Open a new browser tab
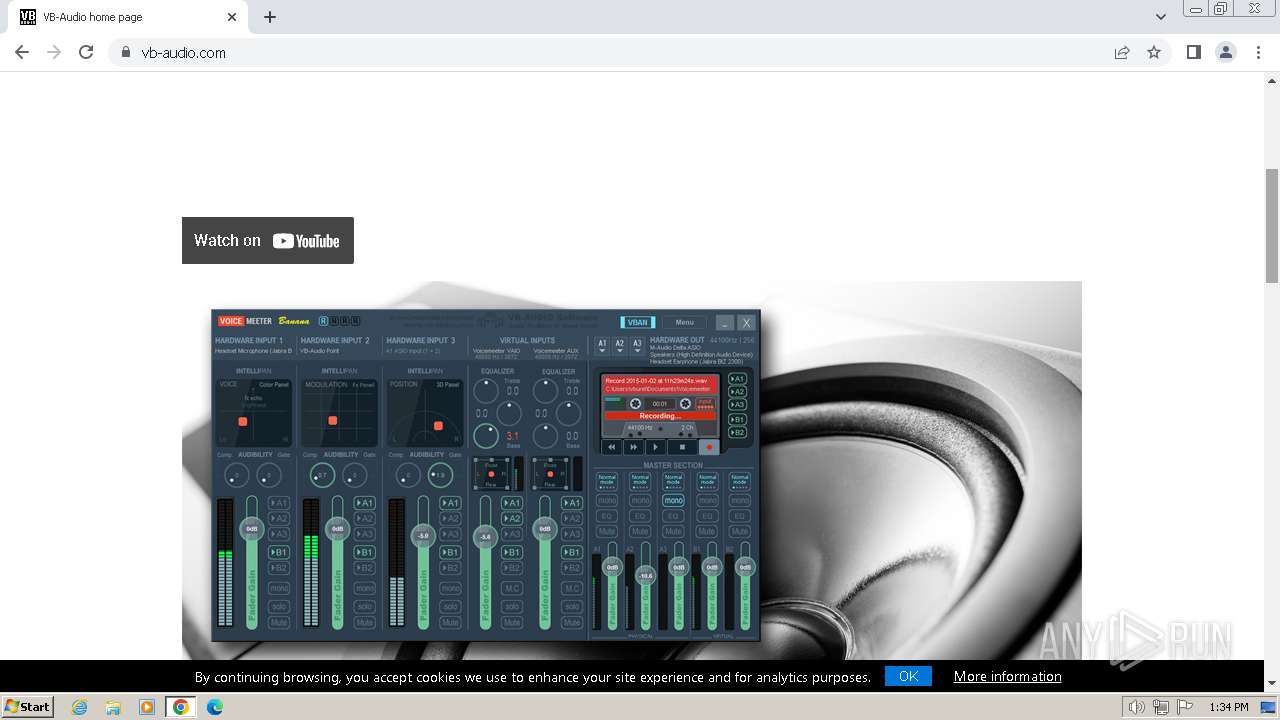Image resolution: width=1280 pixels, height=720 pixels. tap(270, 17)
